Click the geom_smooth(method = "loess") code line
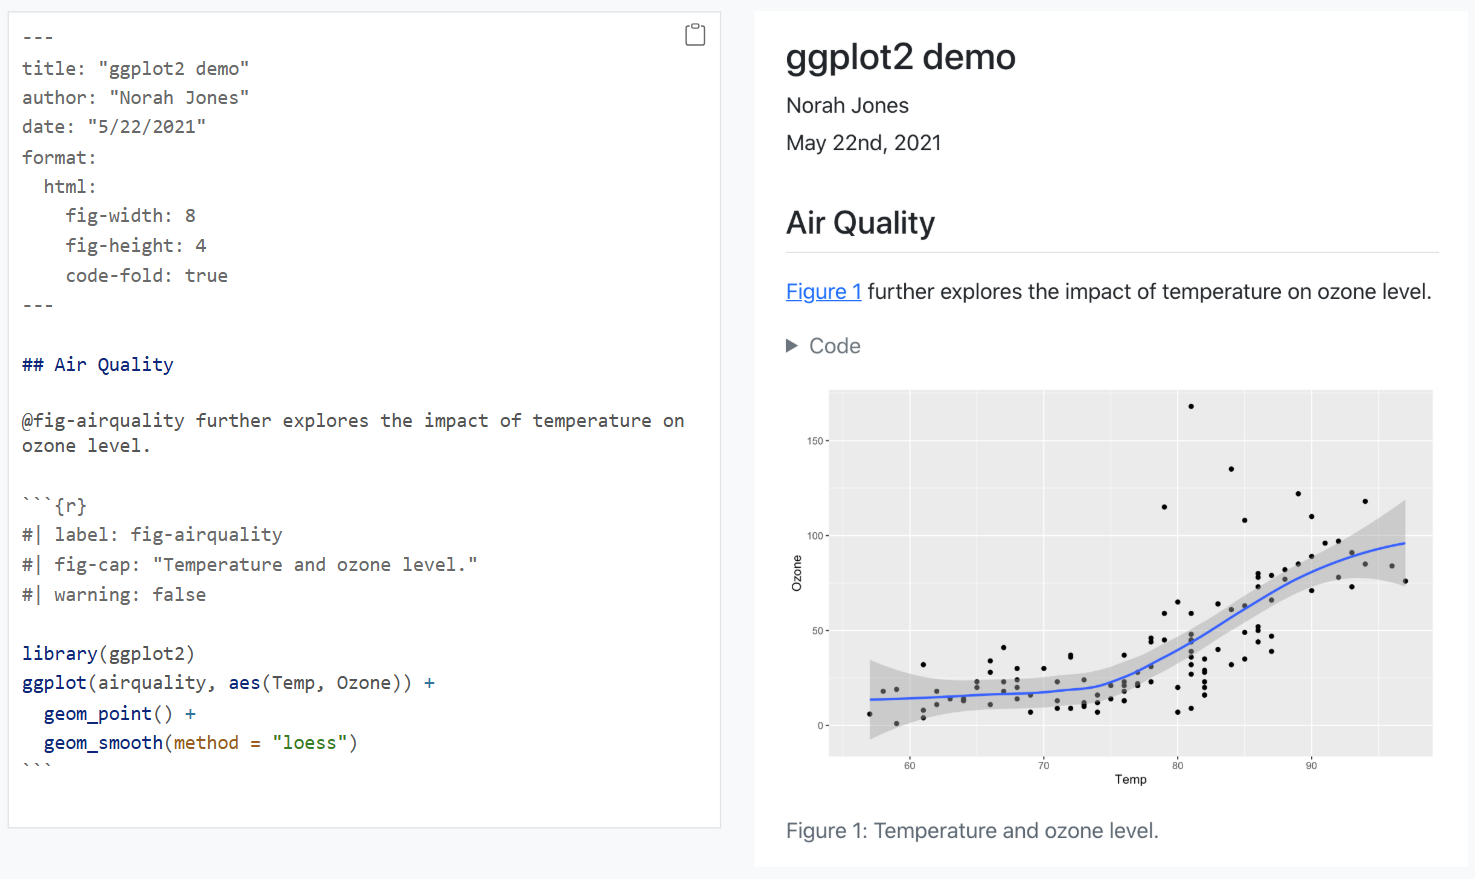 click(200, 743)
